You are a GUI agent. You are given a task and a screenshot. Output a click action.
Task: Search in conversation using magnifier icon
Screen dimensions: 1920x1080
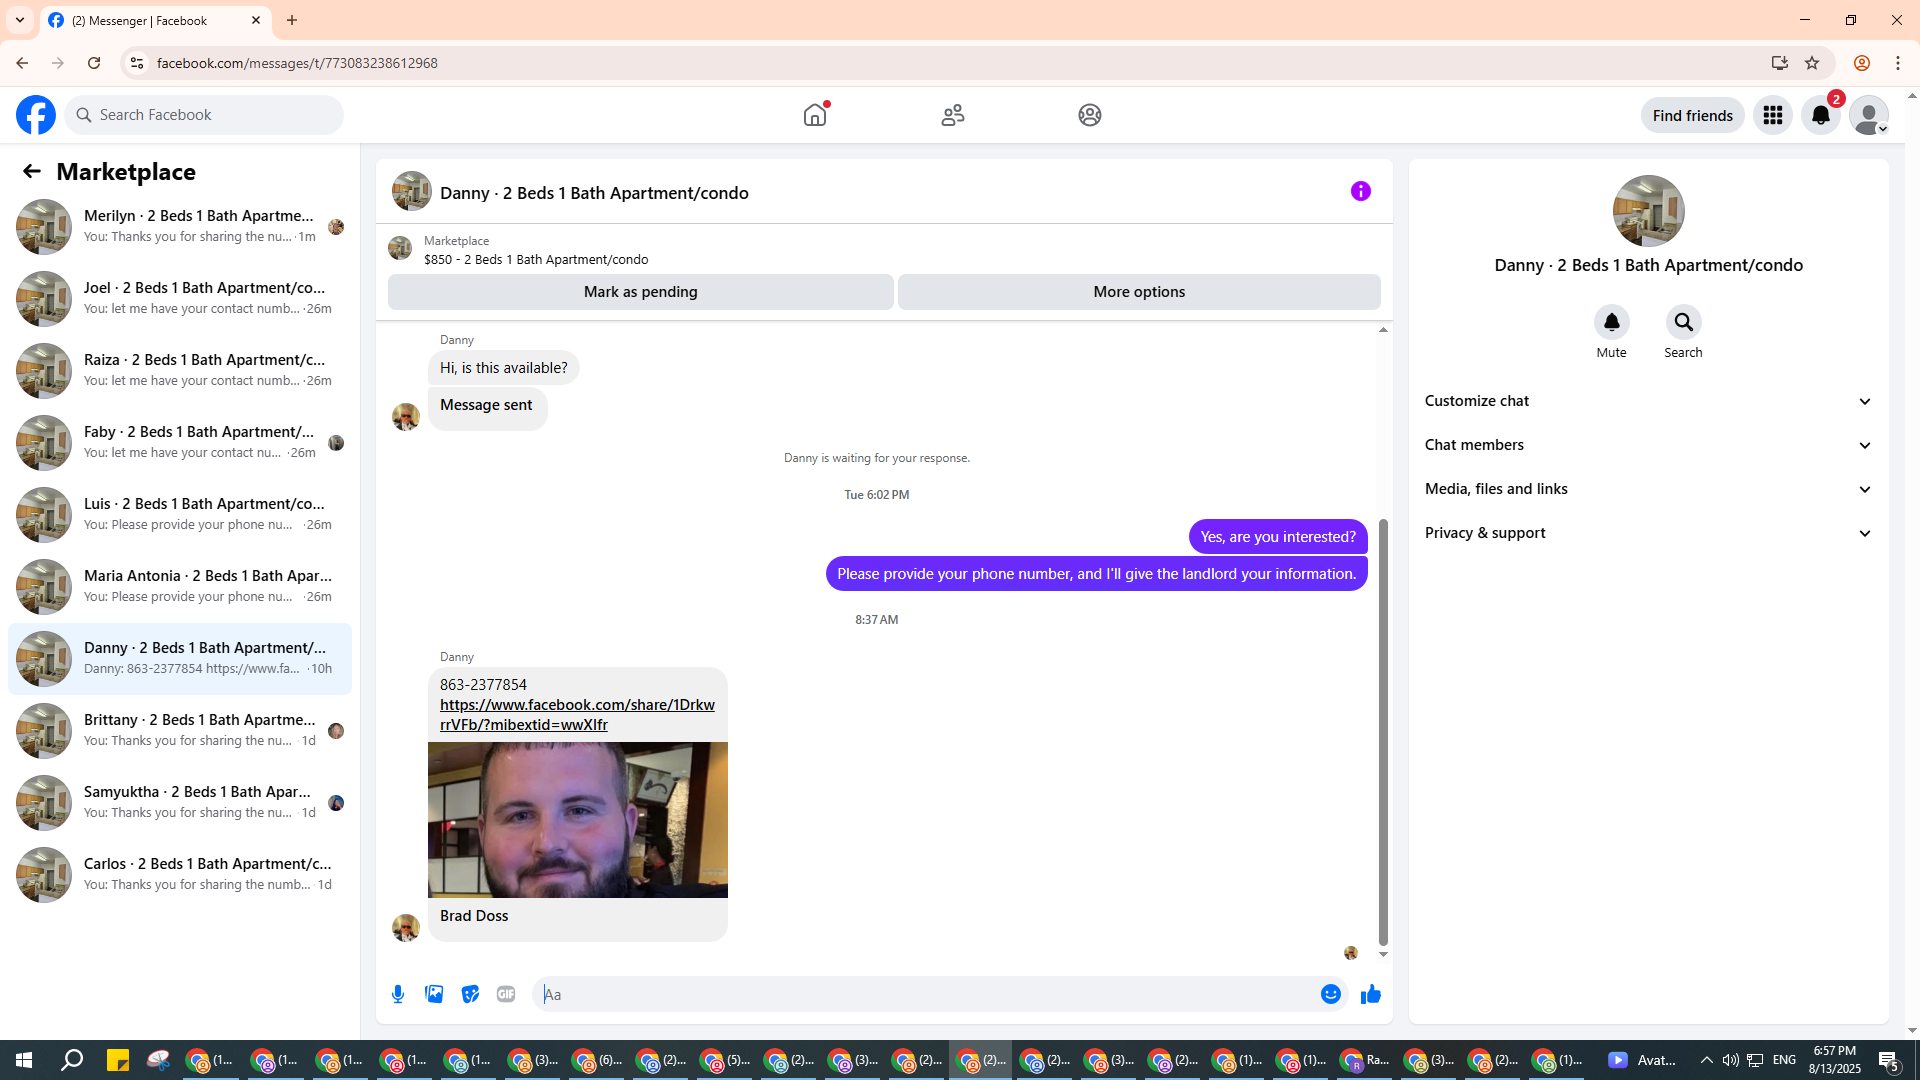click(x=1683, y=322)
